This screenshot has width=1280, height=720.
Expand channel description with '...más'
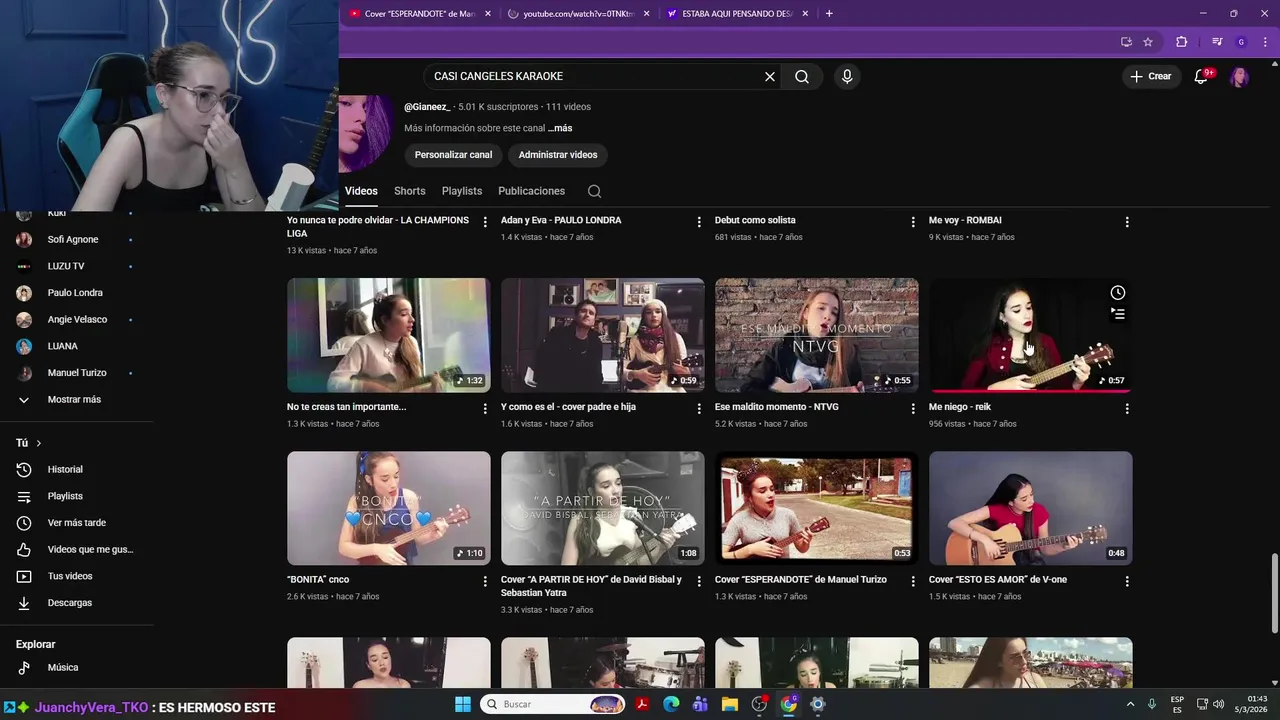pos(560,128)
